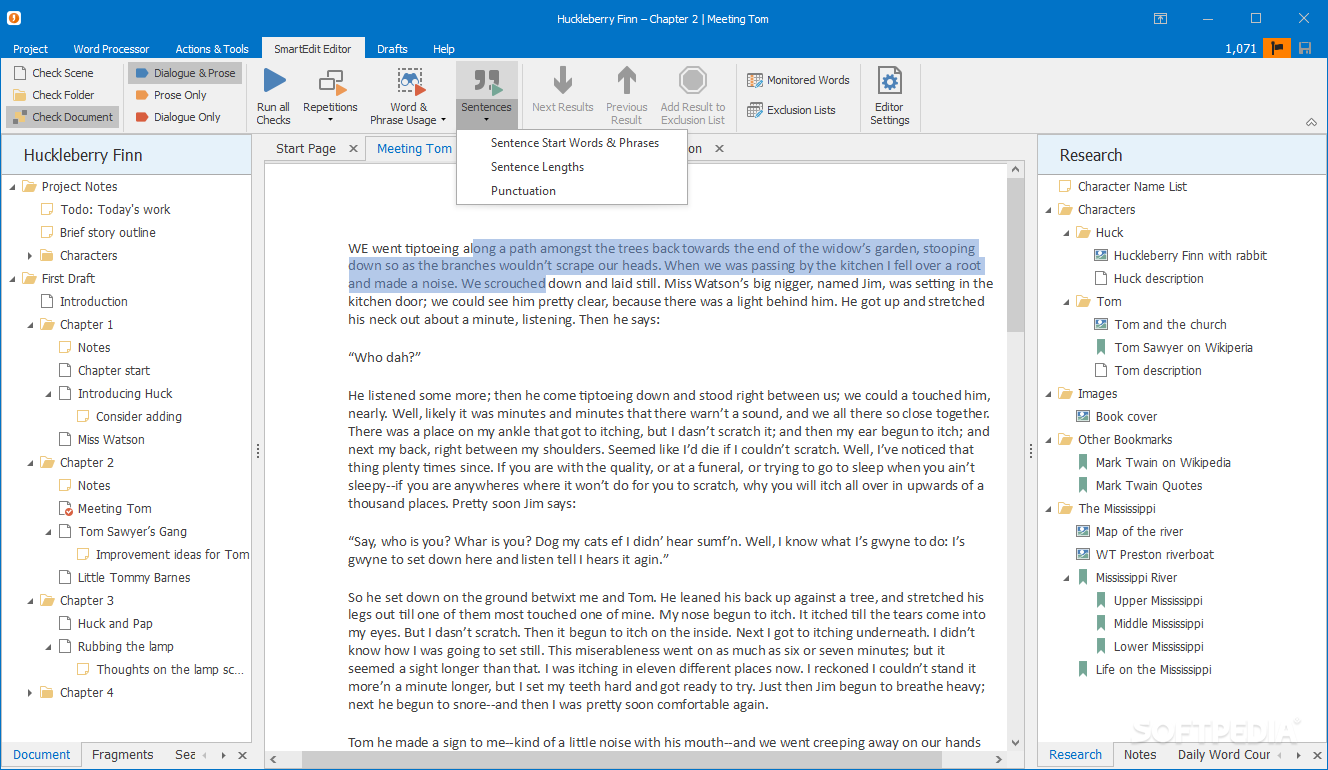Switch to the Notes tab in Research panel

1140,755
